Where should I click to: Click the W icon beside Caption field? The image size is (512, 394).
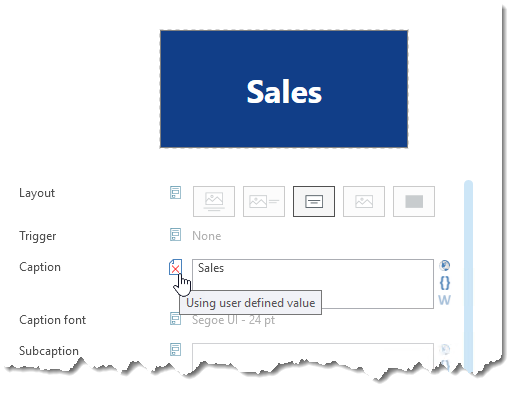(445, 300)
